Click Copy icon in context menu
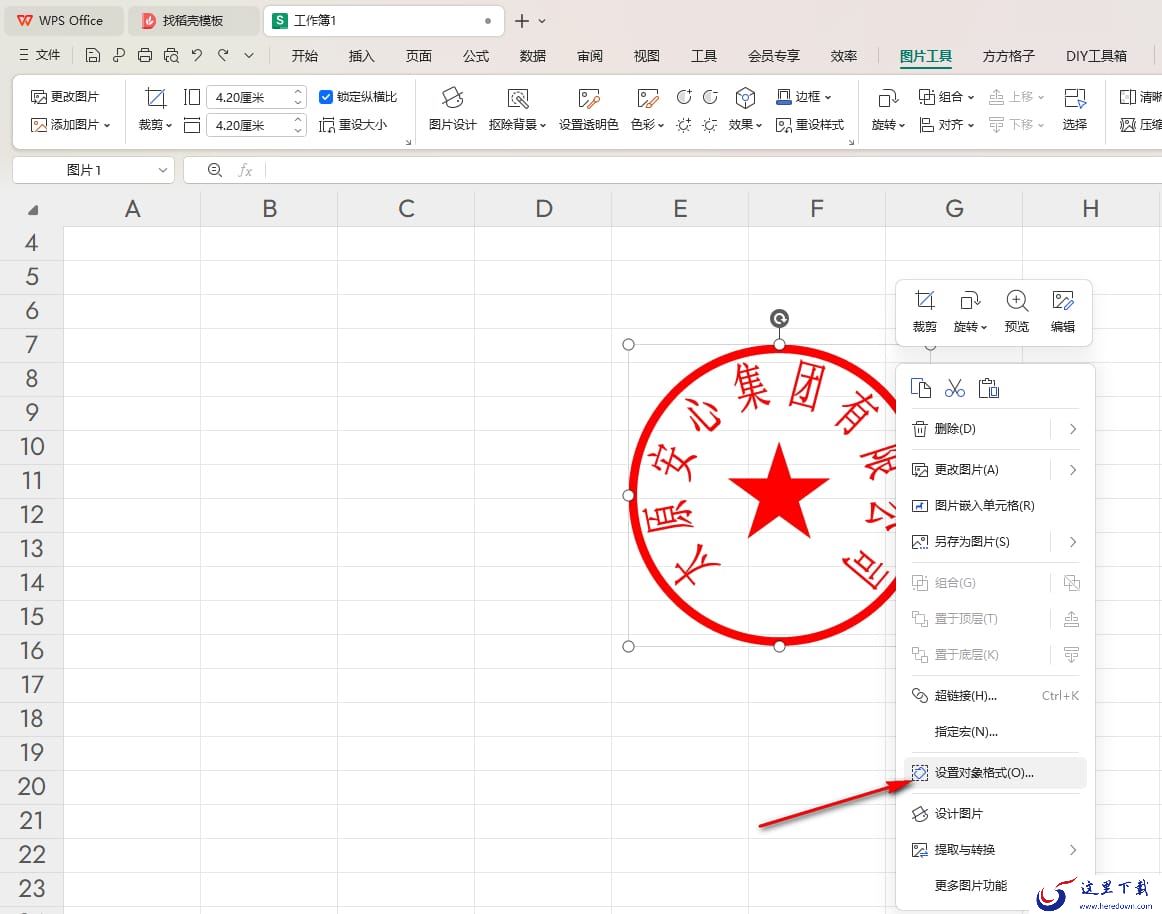Viewport: 1162px width, 914px height. click(920, 388)
